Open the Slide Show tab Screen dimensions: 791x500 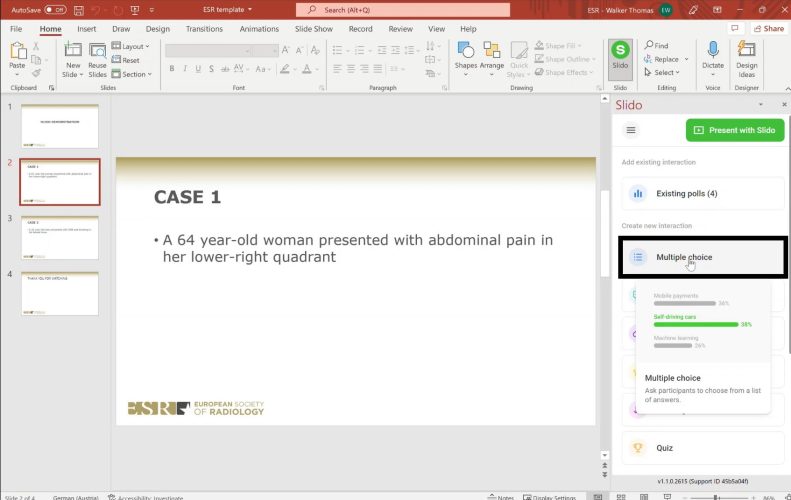click(310, 29)
